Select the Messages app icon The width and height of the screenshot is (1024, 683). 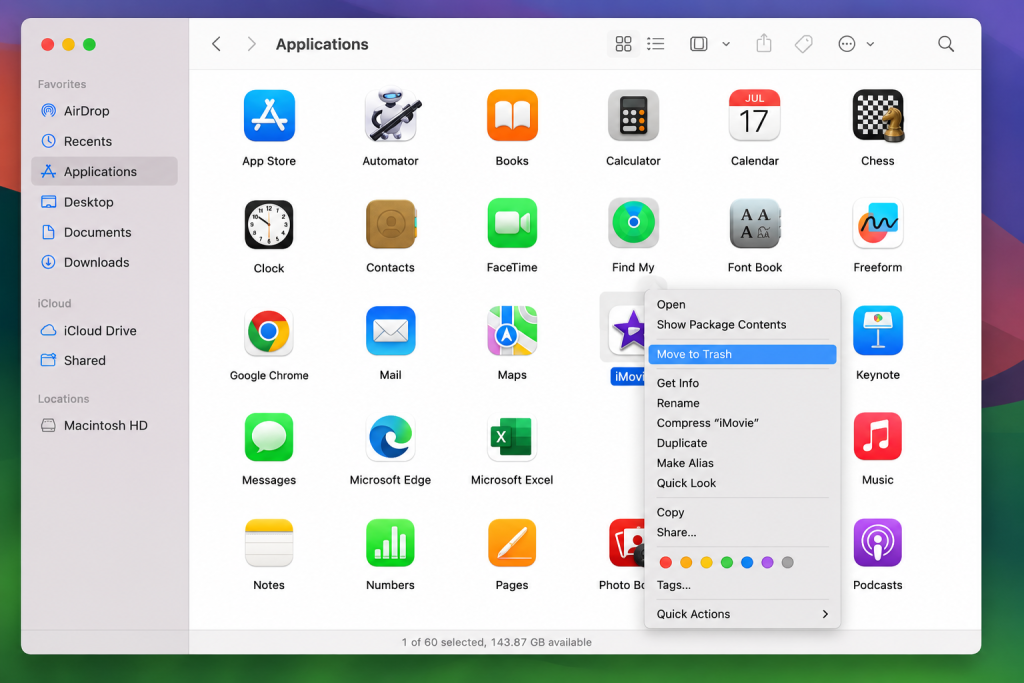[269, 437]
